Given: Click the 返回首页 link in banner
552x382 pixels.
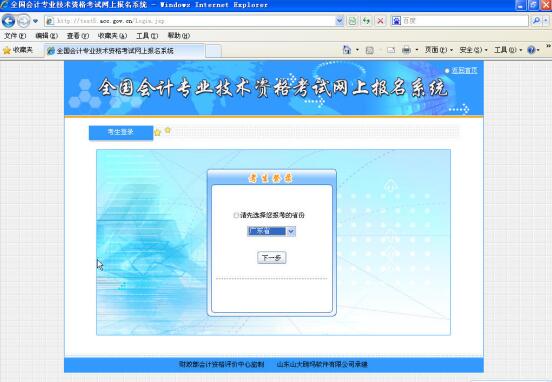Looking at the screenshot, I should click(464, 70).
